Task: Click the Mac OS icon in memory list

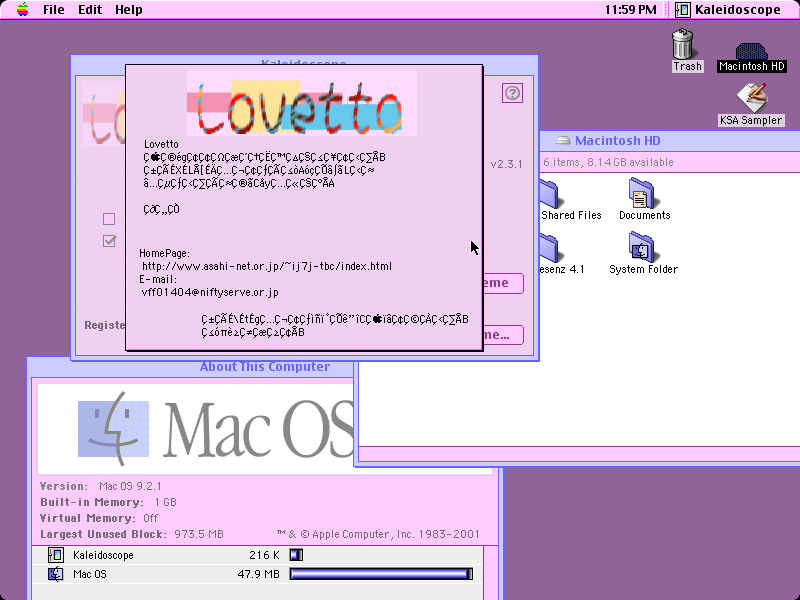Action: click(55, 574)
